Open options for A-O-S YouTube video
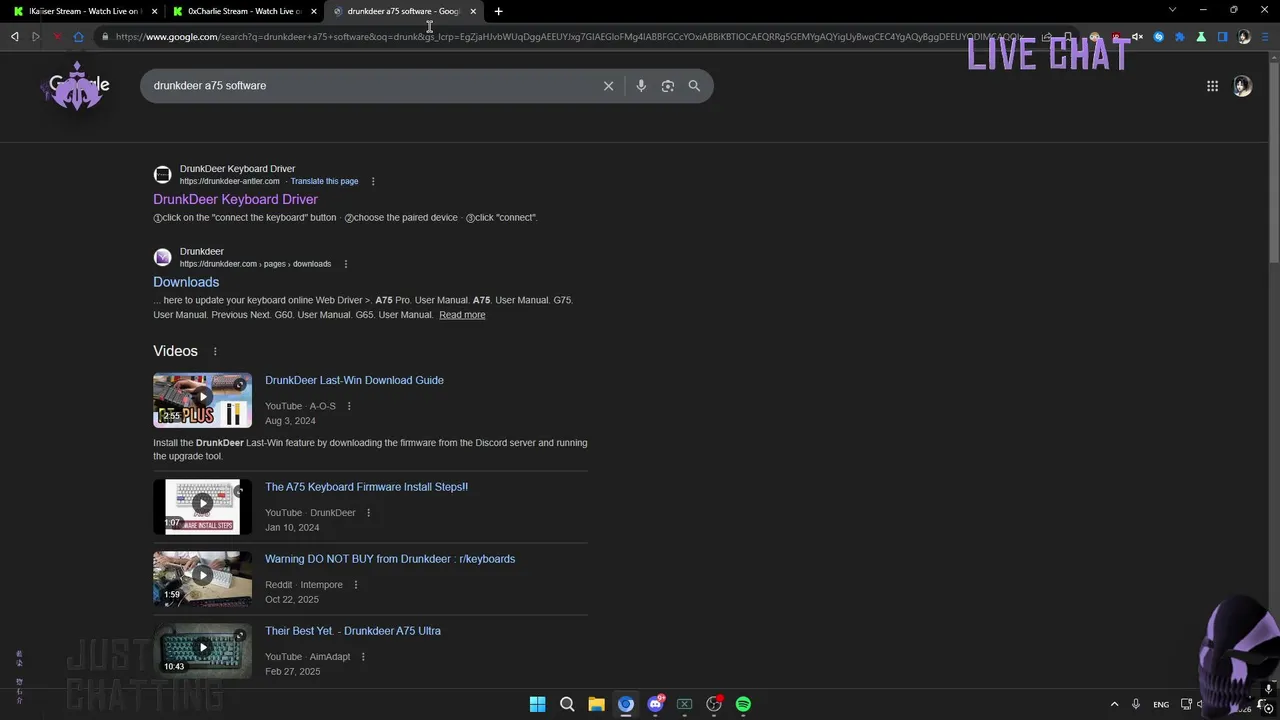Screen dimensions: 1280x720 point(349,406)
